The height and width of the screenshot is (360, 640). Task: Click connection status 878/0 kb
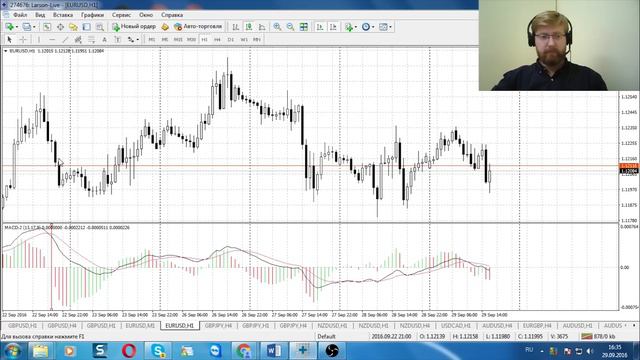coord(599,336)
